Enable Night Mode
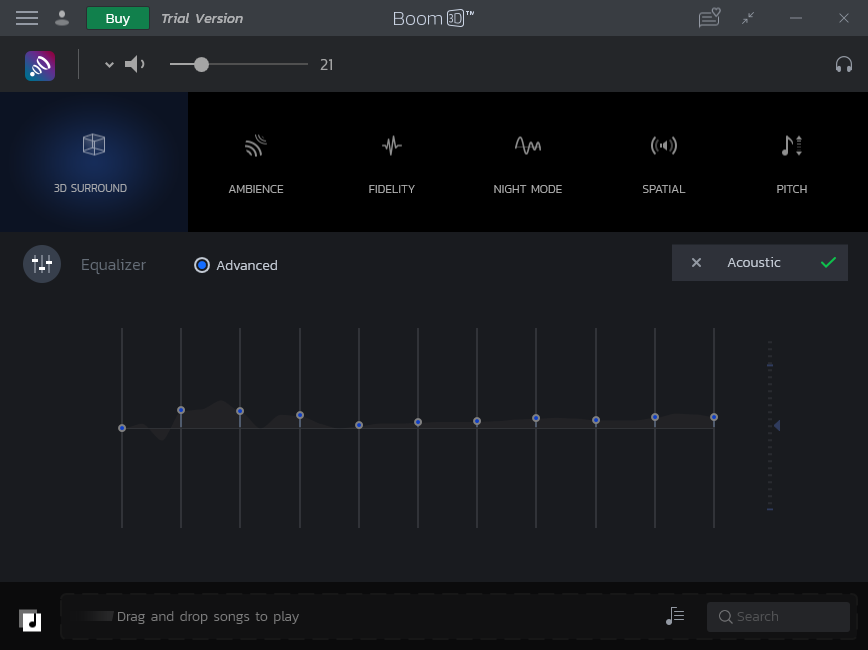868x650 pixels. click(527, 160)
